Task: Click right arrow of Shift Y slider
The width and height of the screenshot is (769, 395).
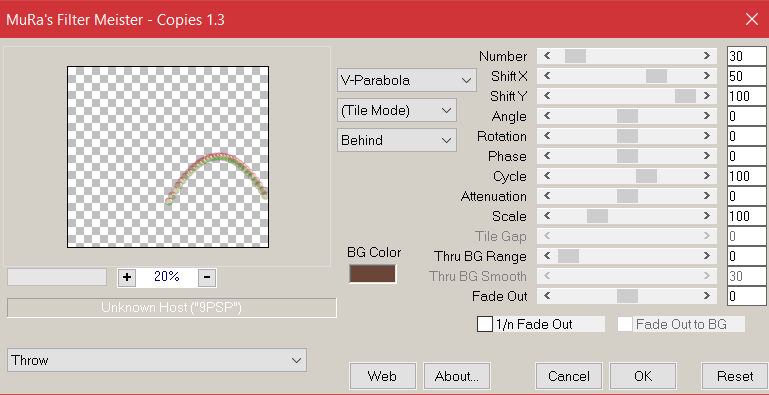Action: pos(707,96)
